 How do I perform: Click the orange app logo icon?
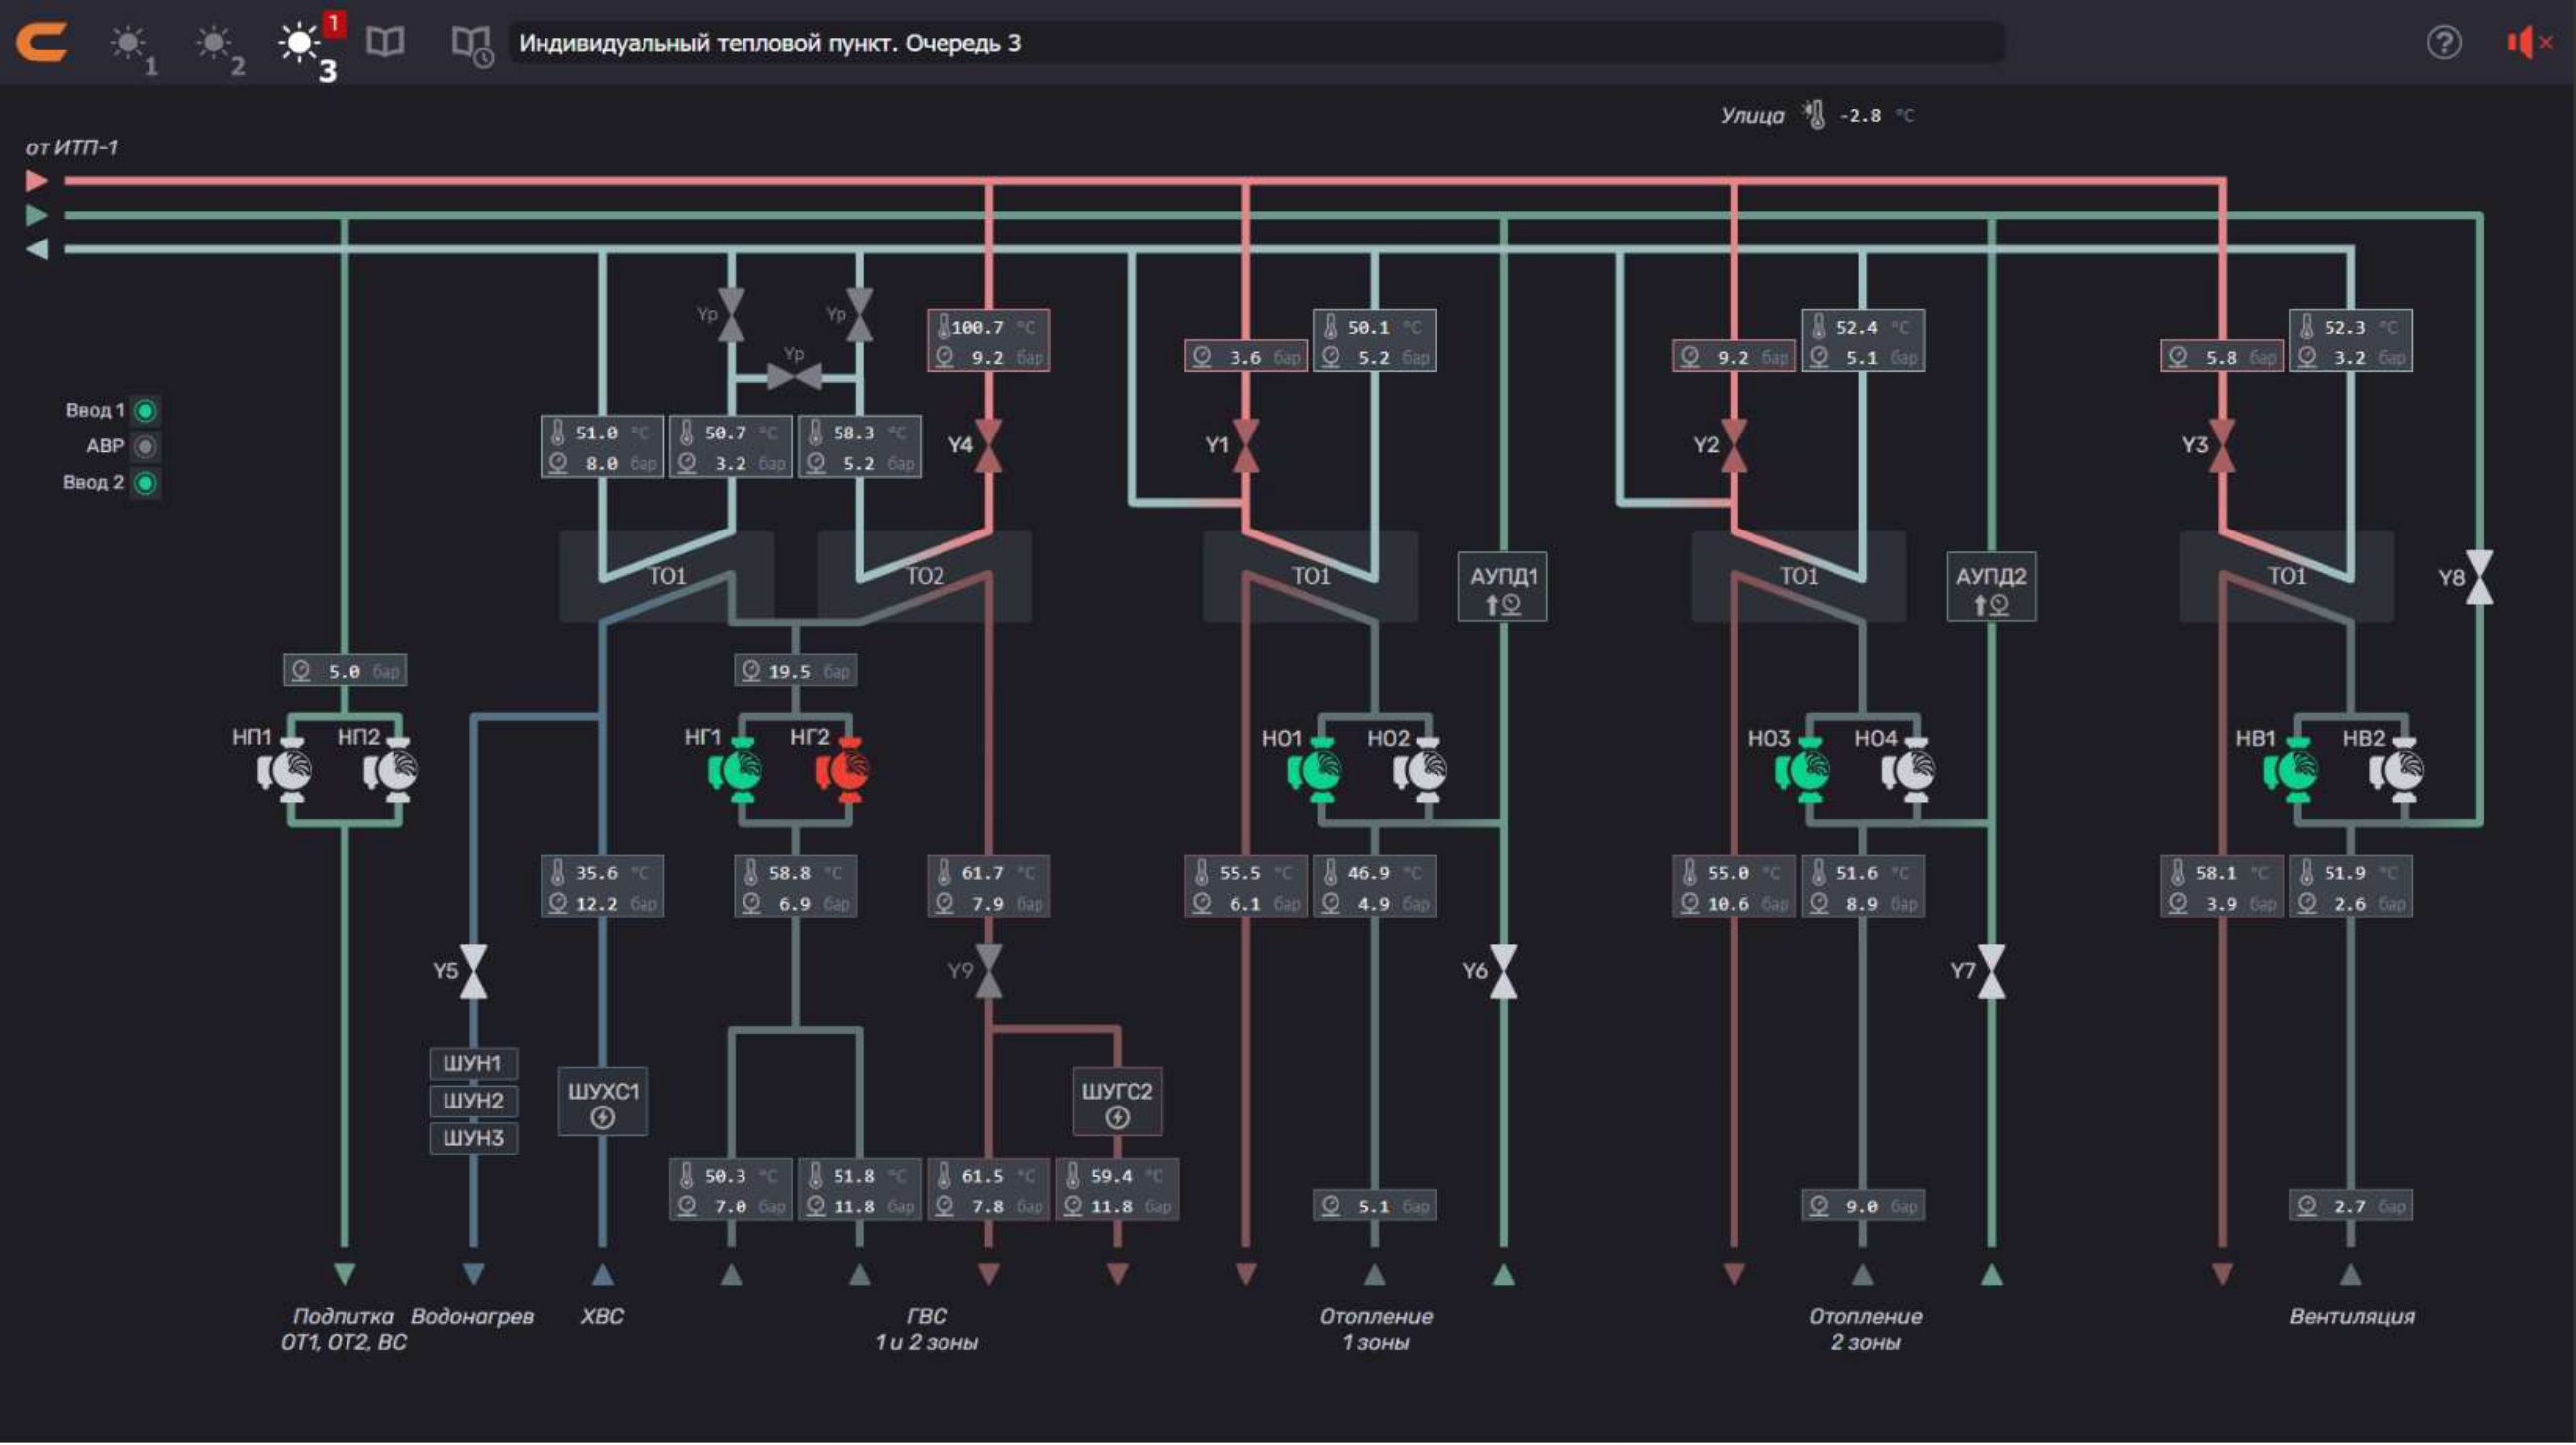[42, 43]
